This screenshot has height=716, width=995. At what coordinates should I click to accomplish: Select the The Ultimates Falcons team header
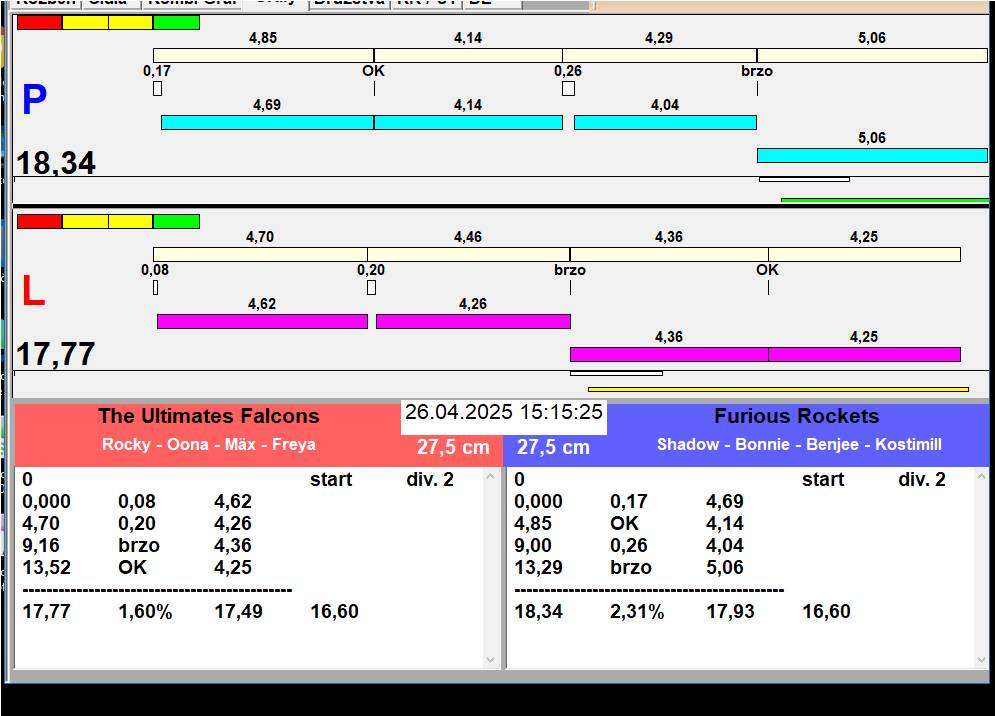click(x=209, y=416)
